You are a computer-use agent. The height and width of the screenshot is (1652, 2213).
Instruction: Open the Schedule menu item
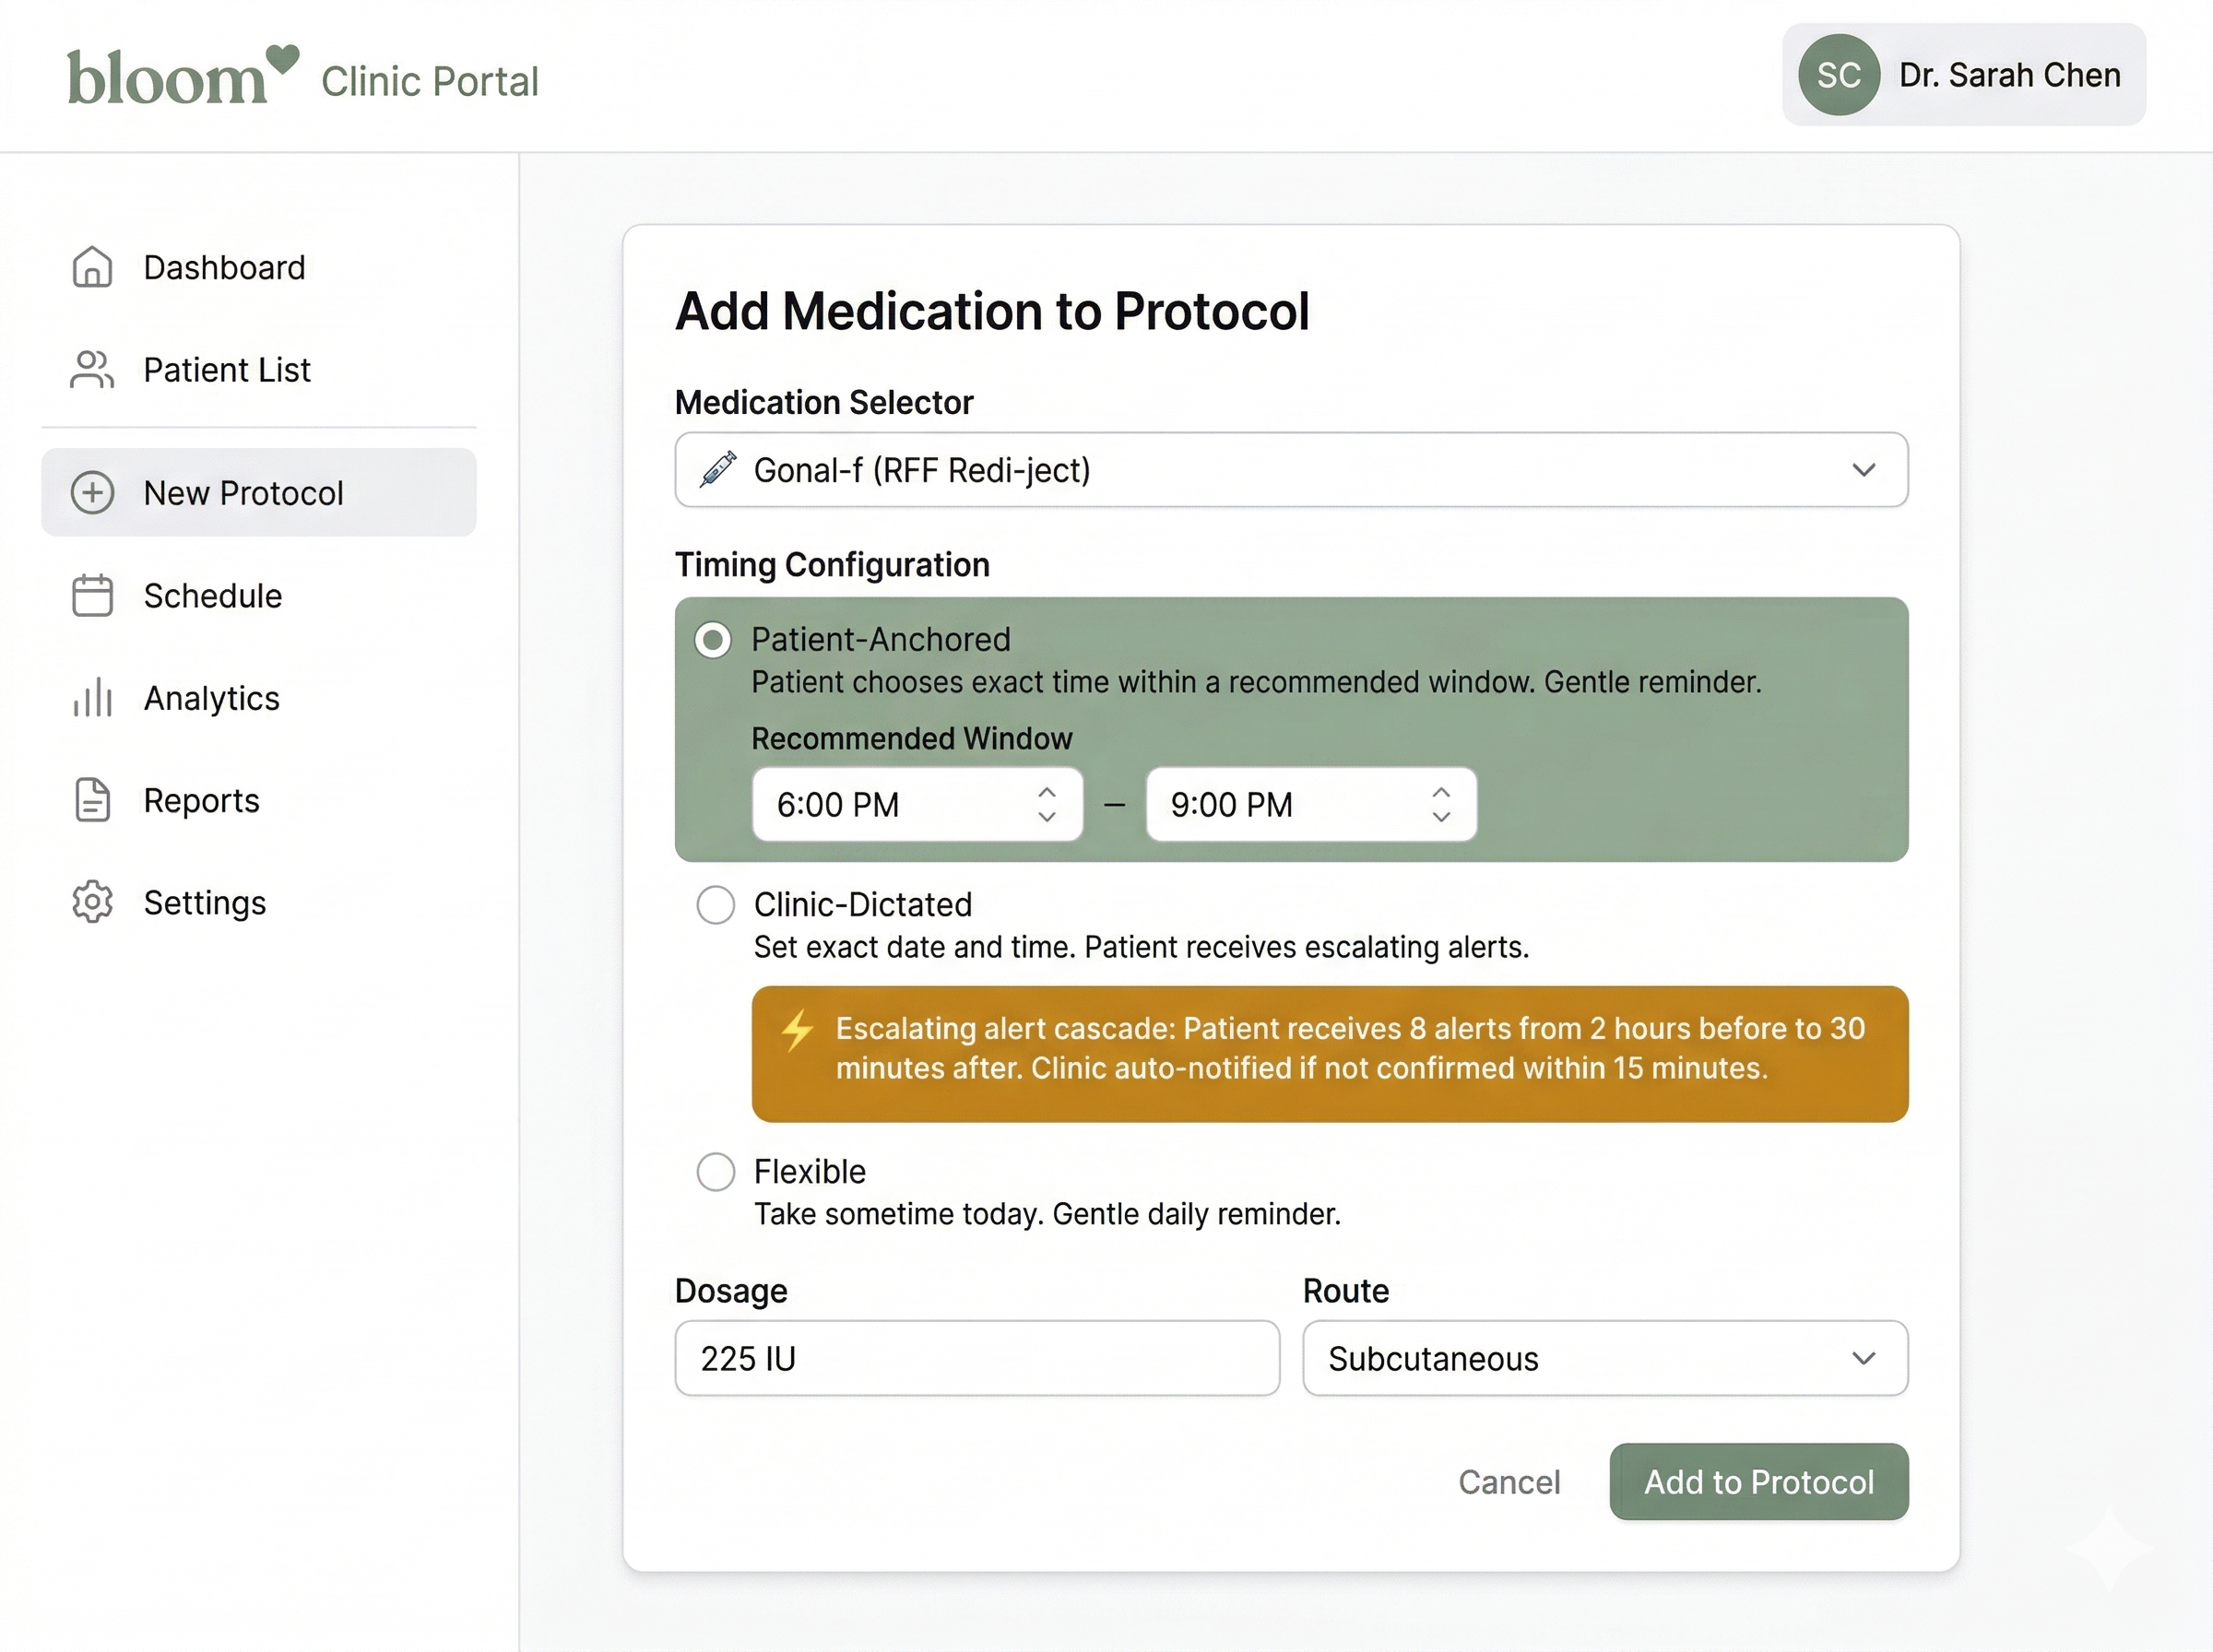[212, 595]
